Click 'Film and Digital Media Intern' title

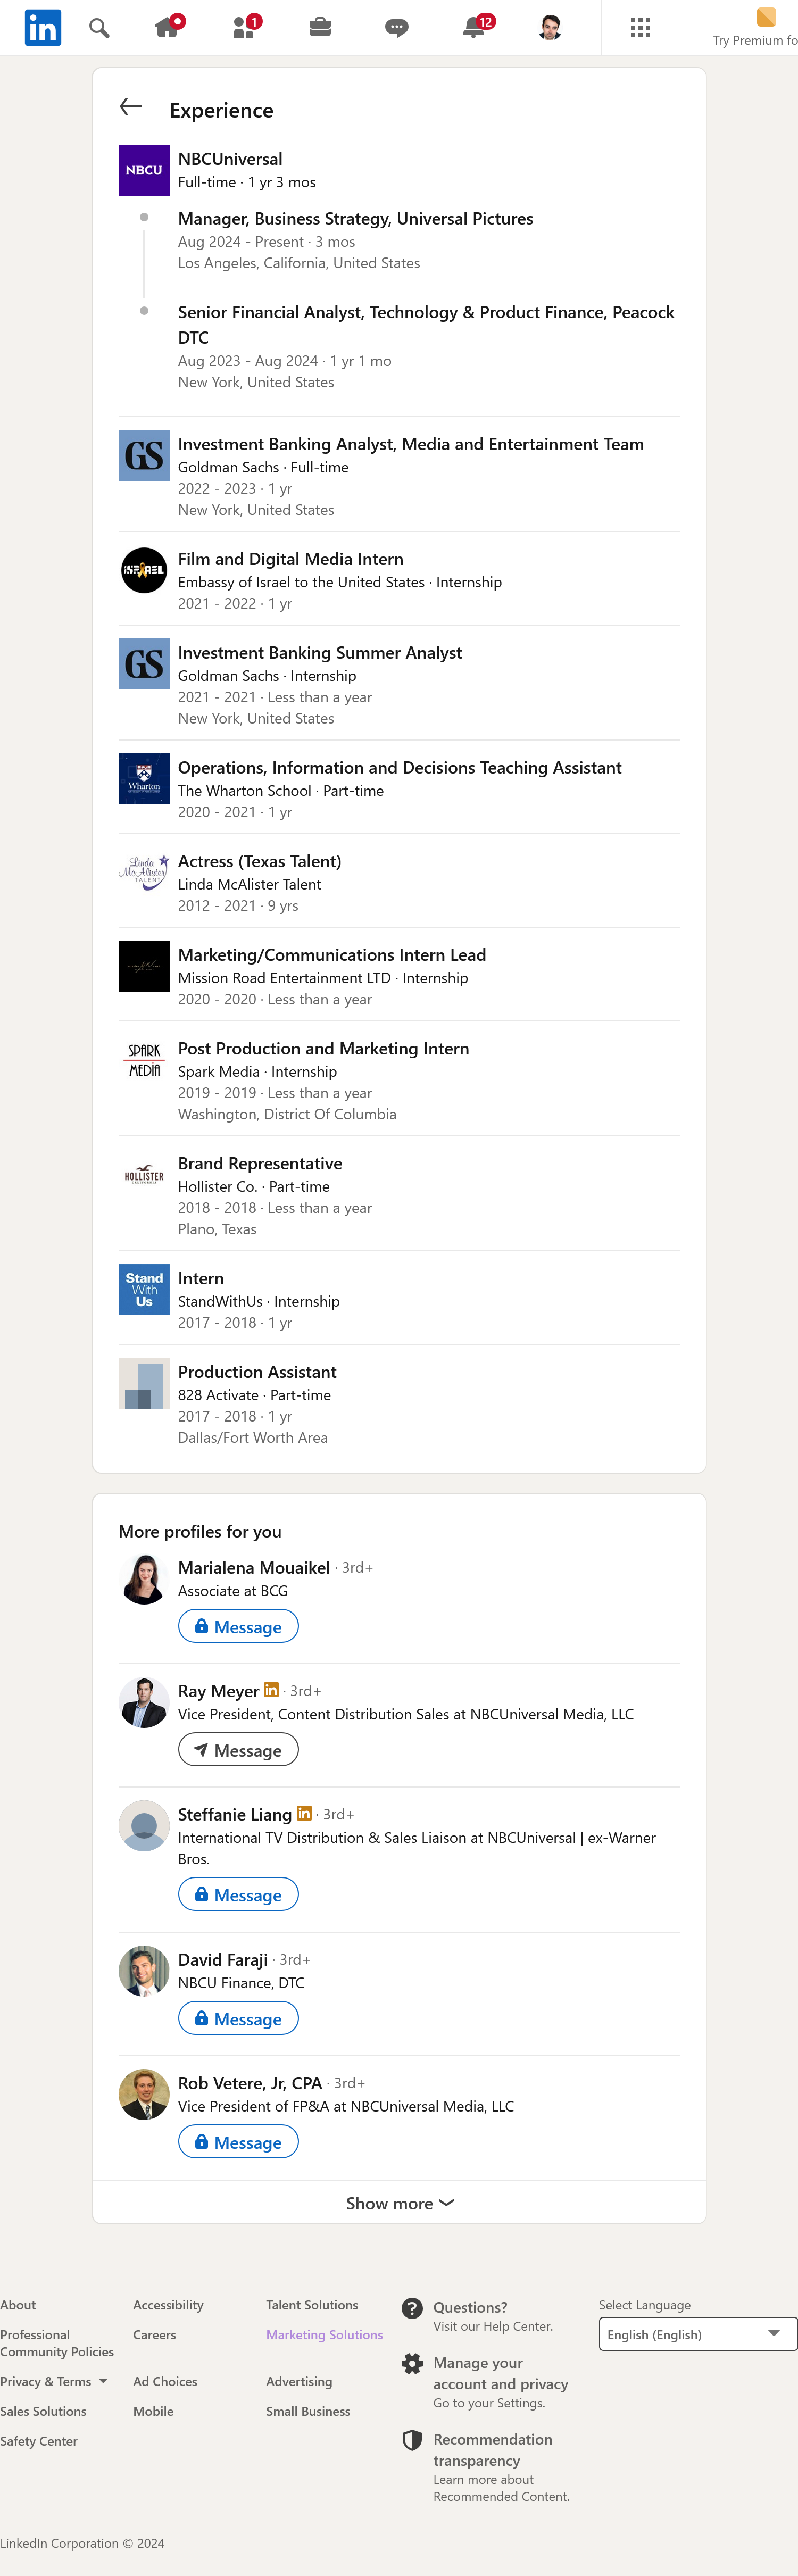tap(291, 559)
